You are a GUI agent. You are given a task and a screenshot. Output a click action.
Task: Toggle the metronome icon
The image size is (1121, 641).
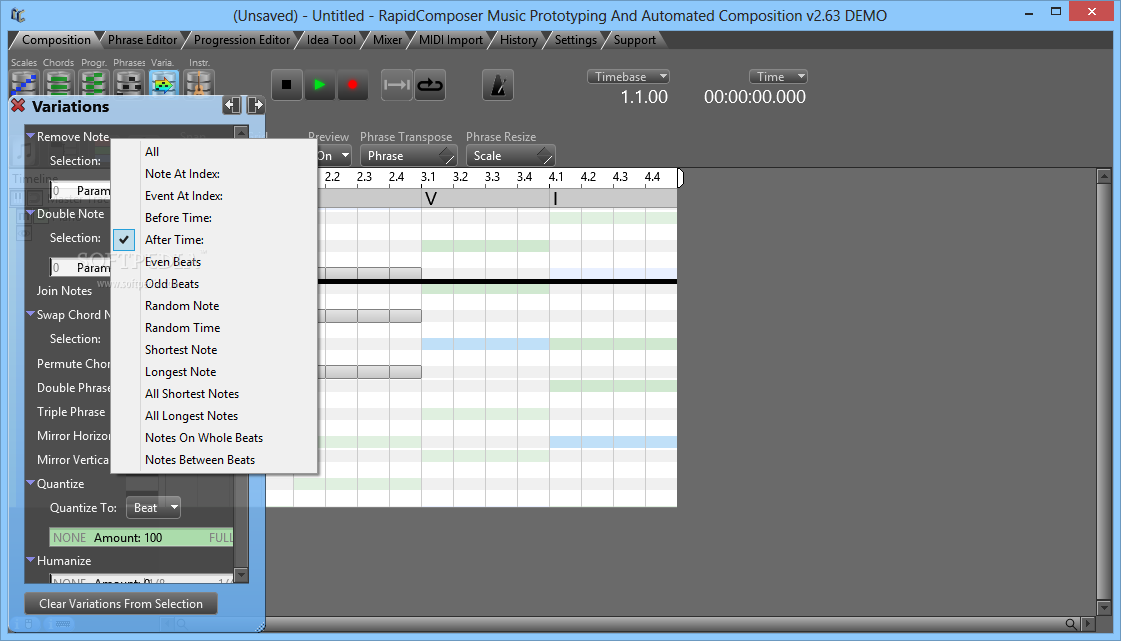[498, 85]
